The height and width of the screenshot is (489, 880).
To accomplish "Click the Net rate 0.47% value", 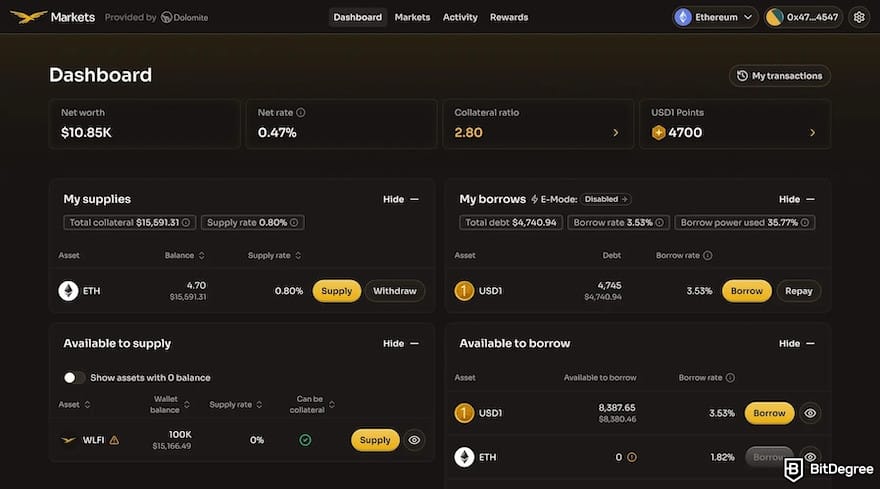I will (x=277, y=132).
